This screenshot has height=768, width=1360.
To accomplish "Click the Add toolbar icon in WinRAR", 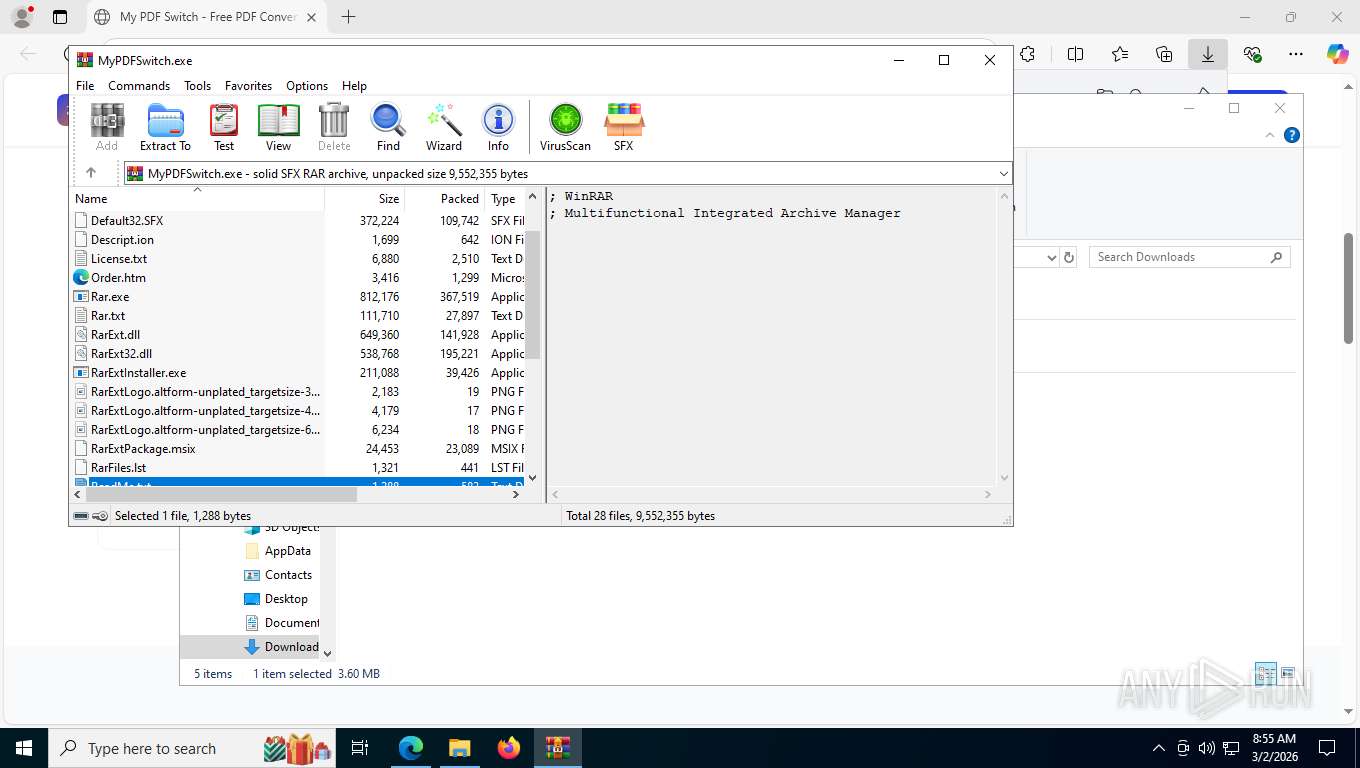I will (107, 127).
